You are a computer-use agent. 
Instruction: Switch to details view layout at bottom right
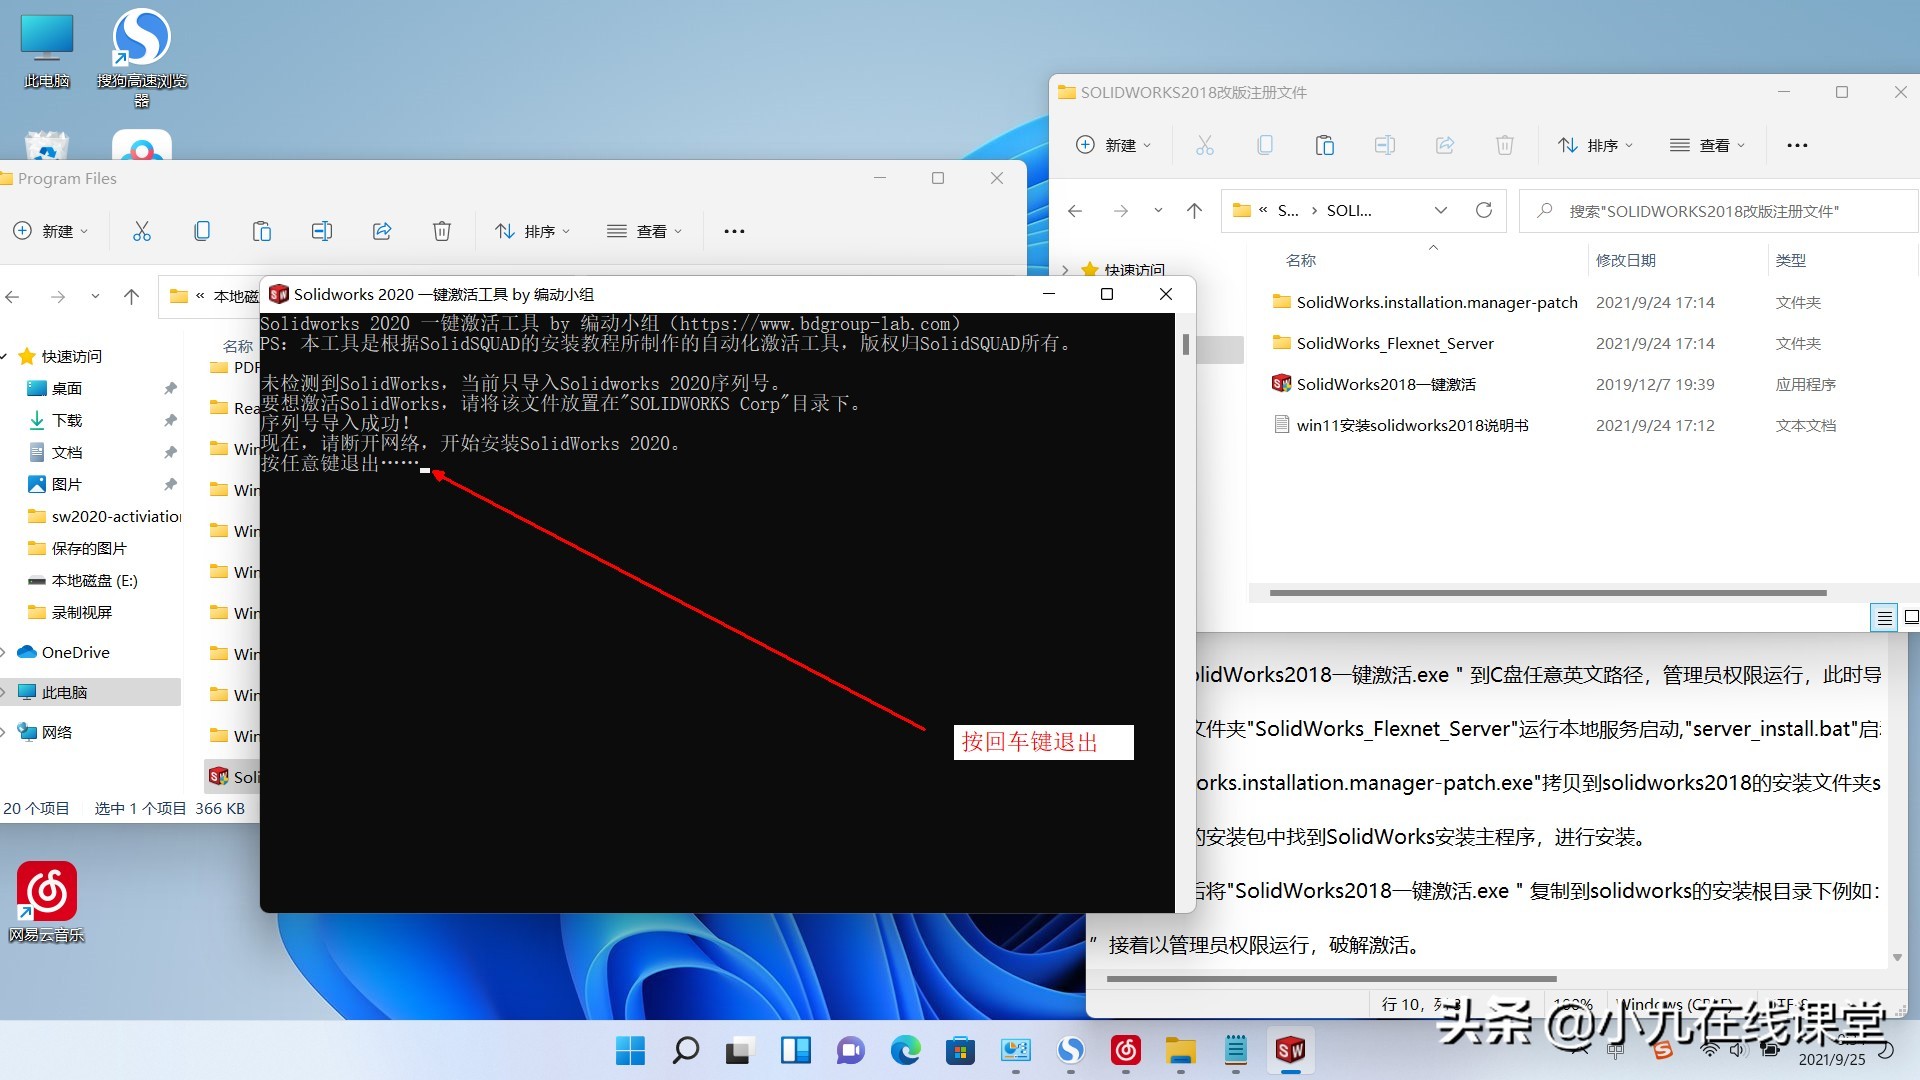coord(1884,617)
